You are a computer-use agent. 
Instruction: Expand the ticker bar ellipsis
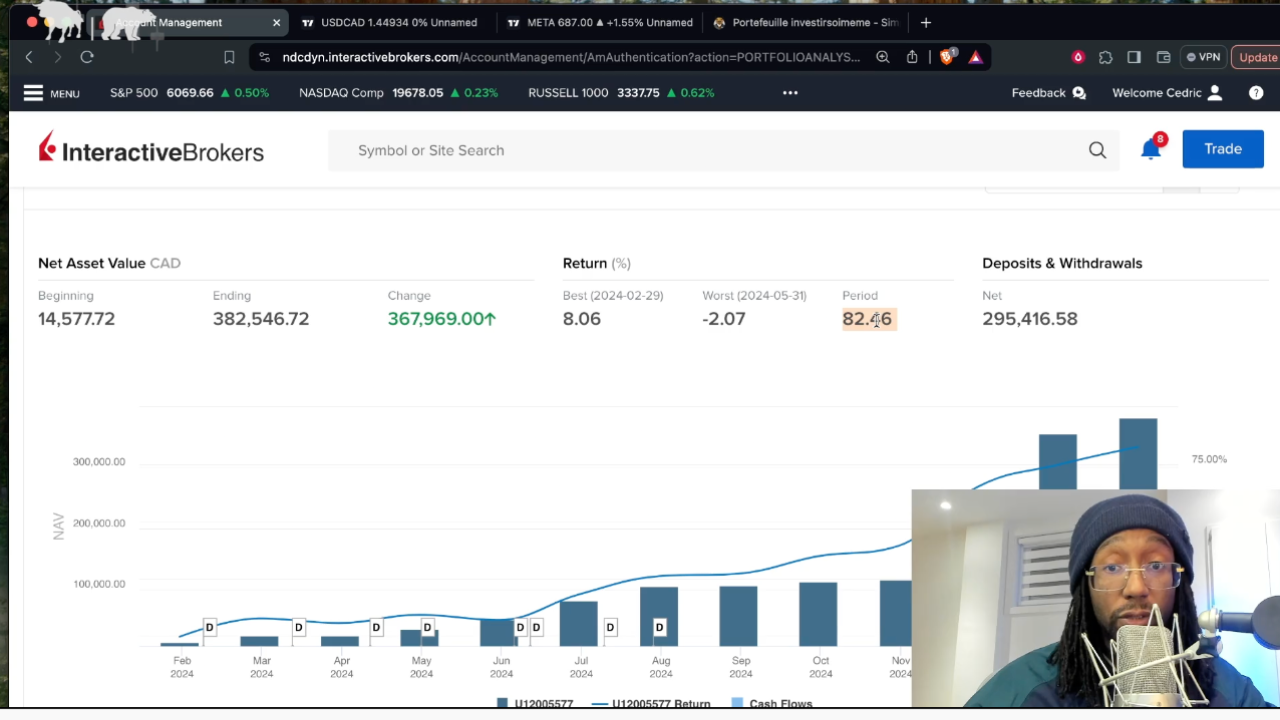(x=790, y=93)
